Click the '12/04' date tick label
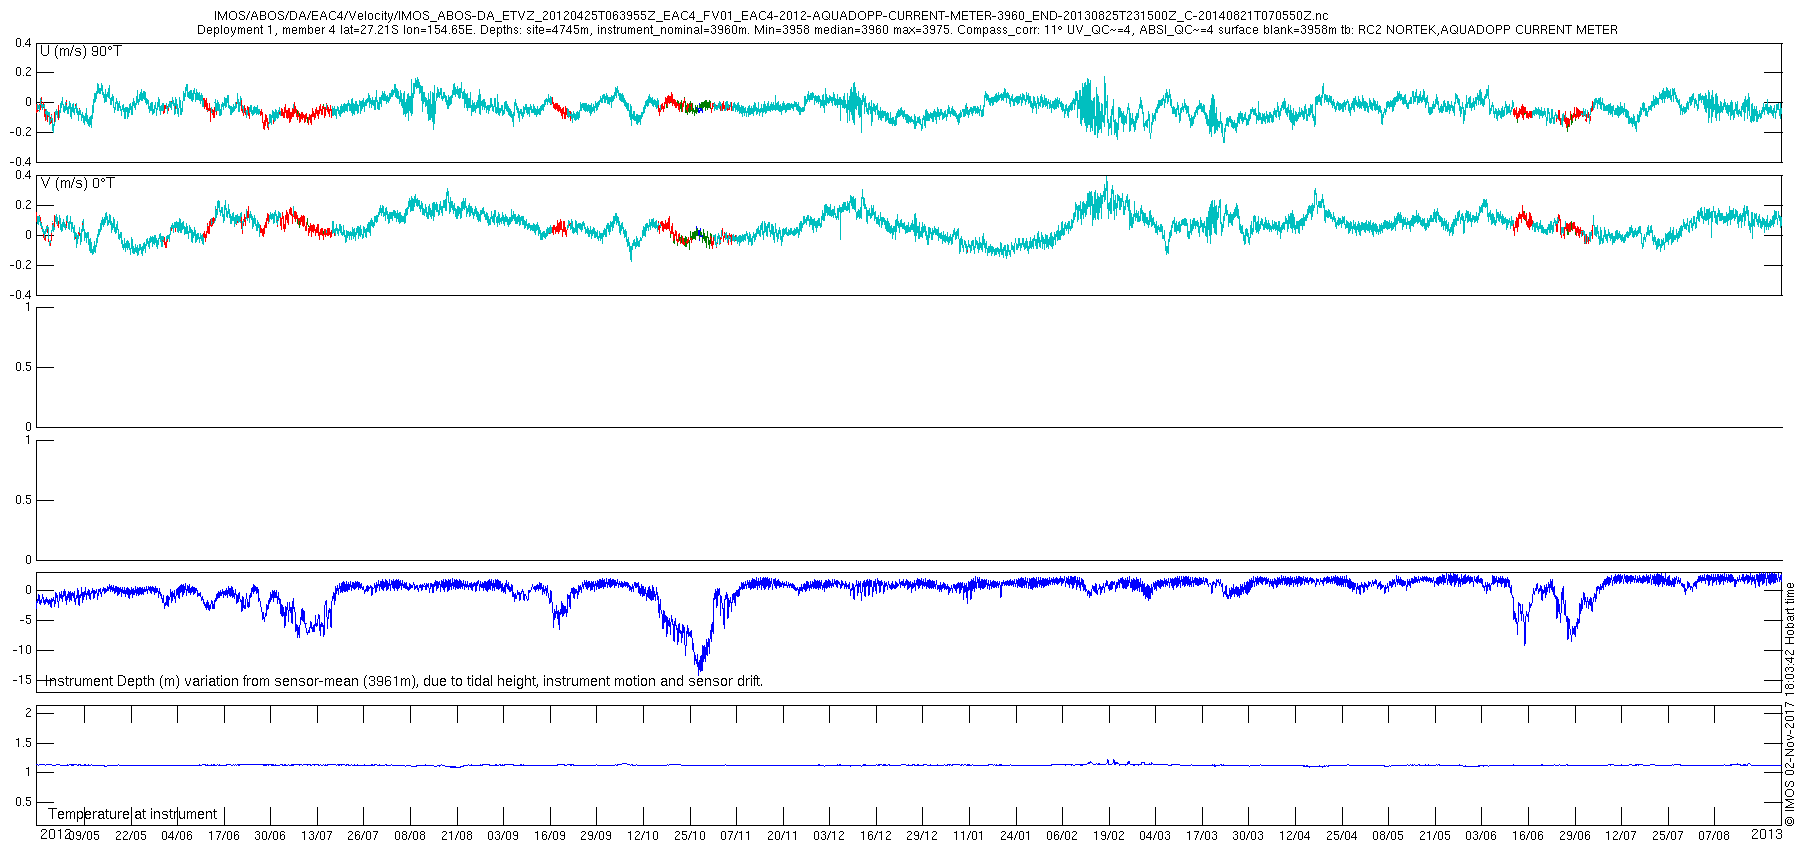Screen dimensions: 1800x850 (1295, 836)
